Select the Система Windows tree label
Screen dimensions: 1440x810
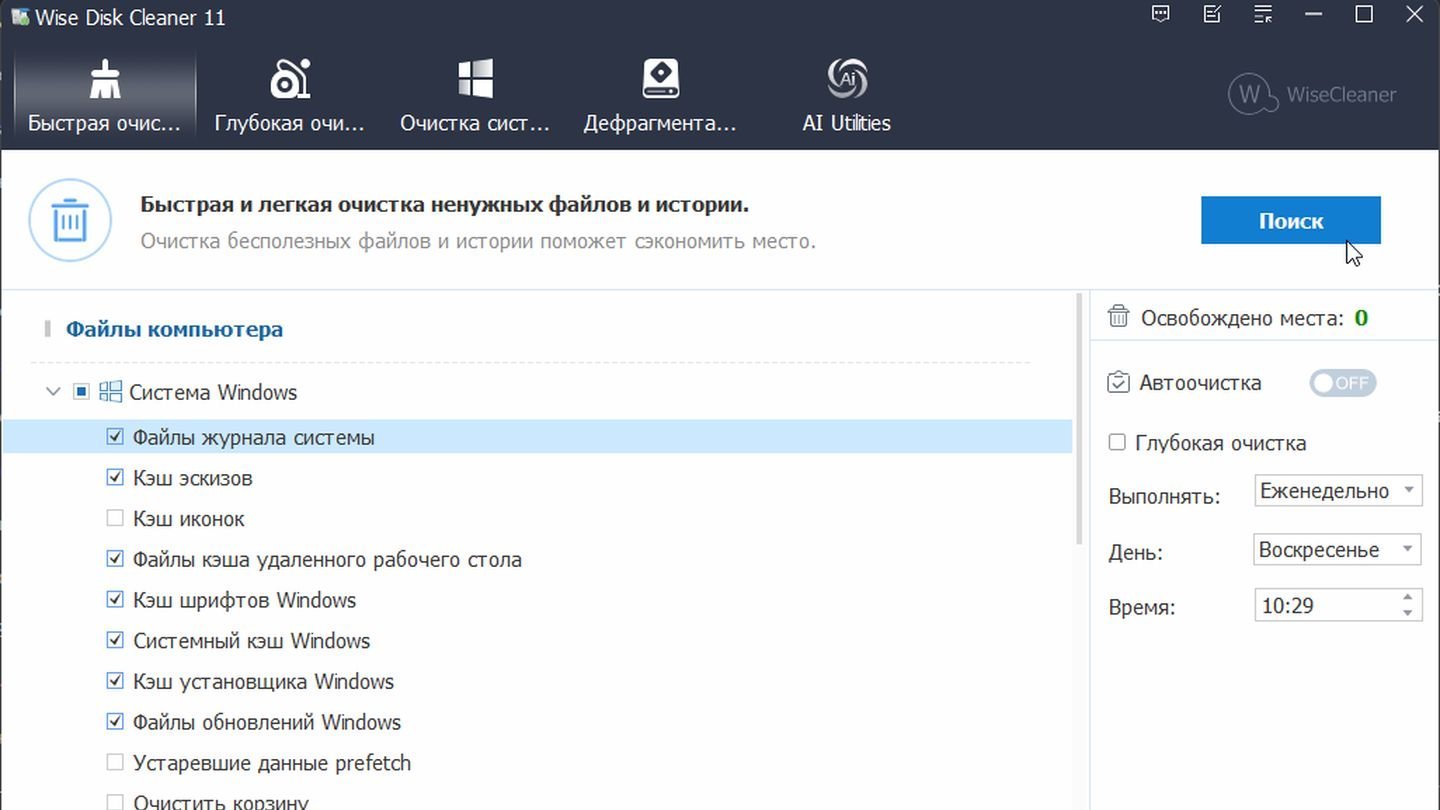click(213, 392)
